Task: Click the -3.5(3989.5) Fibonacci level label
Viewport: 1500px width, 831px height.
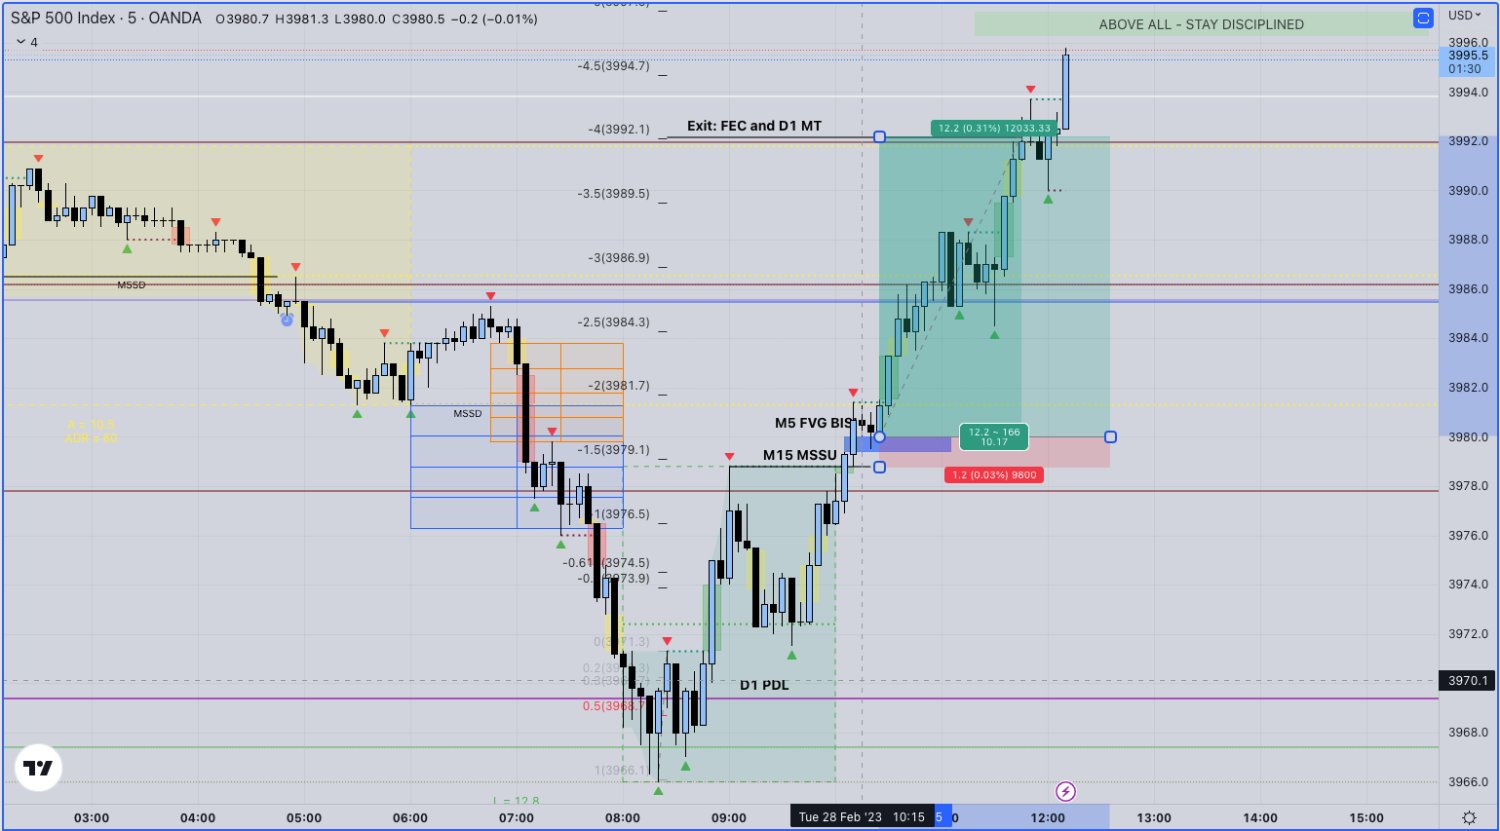Action: [x=613, y=194]
